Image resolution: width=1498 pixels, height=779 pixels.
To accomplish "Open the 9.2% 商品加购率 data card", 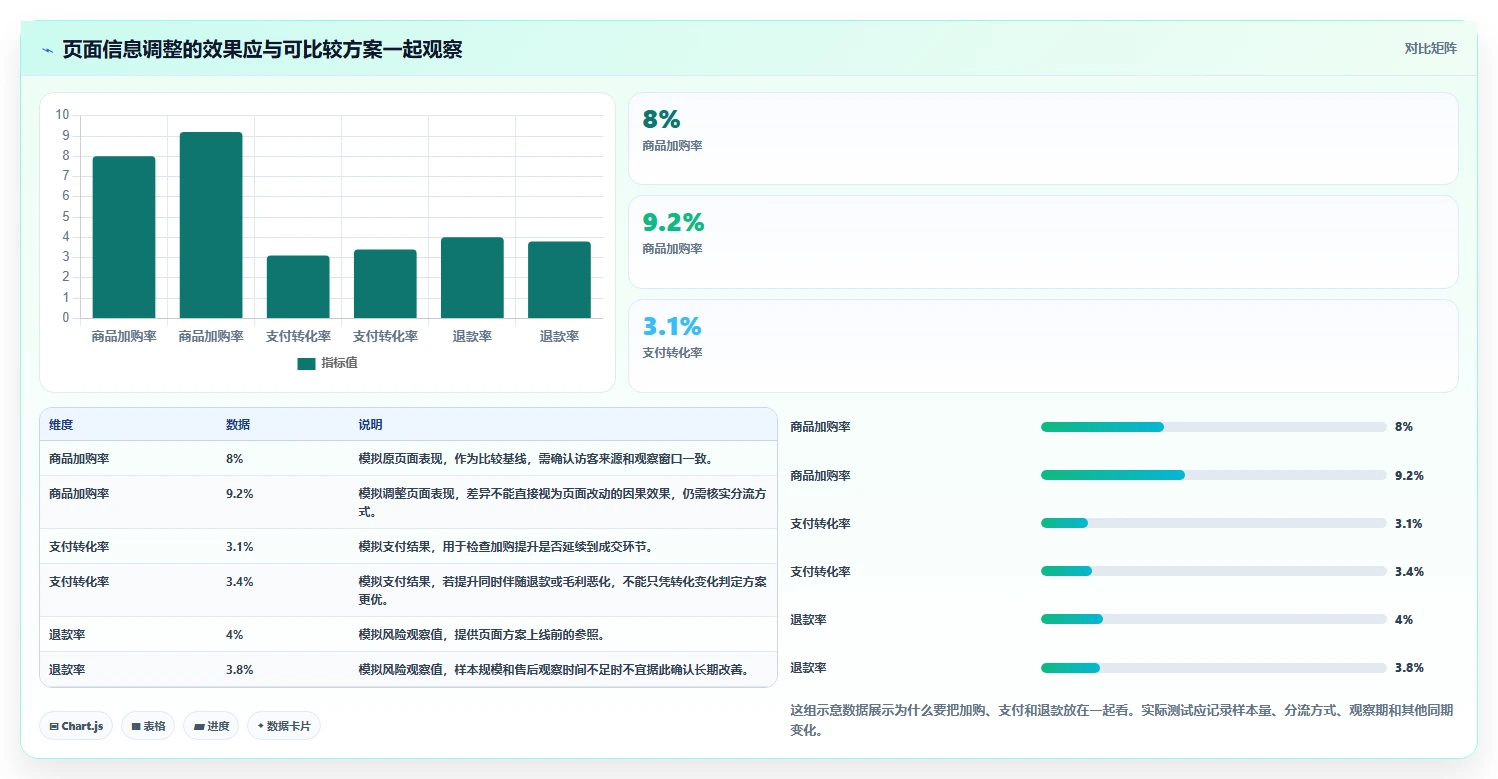I will pyautogui.click(x=1043, y=242).
